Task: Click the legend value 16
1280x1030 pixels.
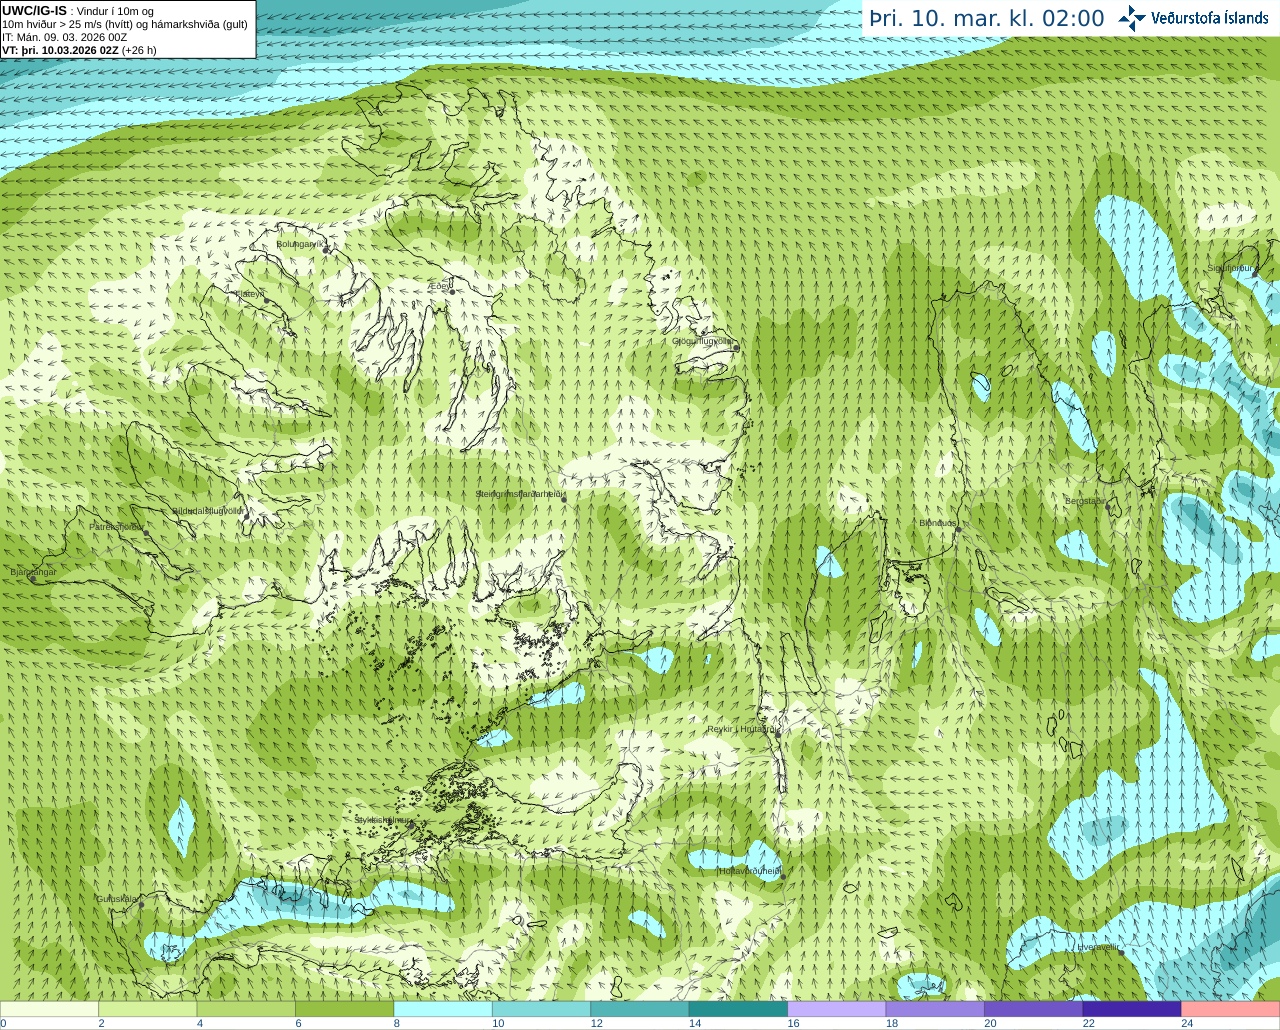Action: click(x=793, y=1023)
